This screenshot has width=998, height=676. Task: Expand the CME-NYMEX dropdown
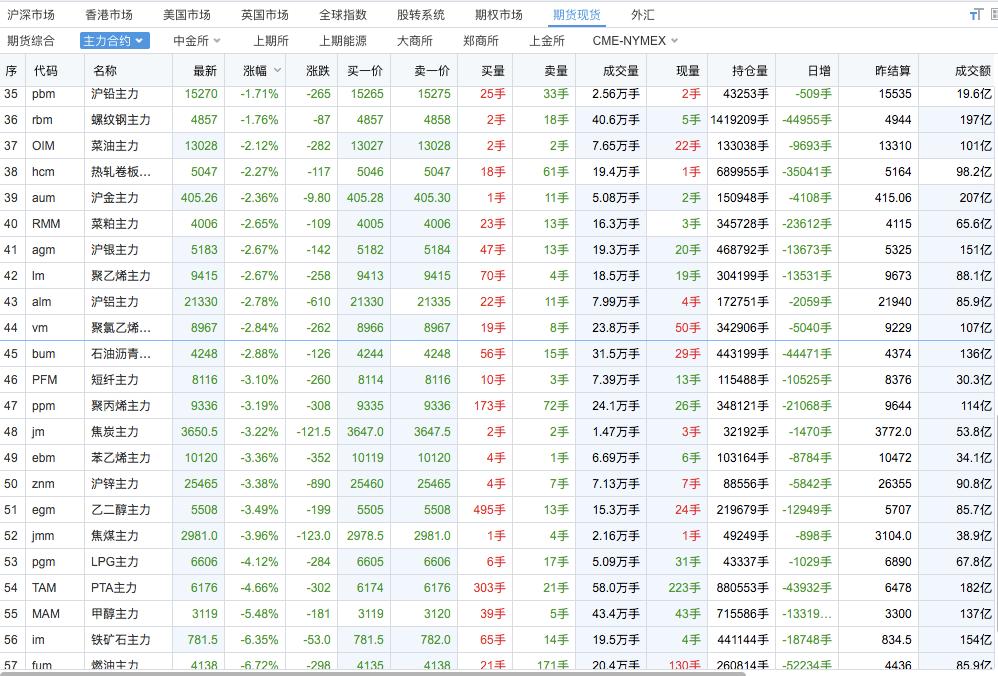635,41
